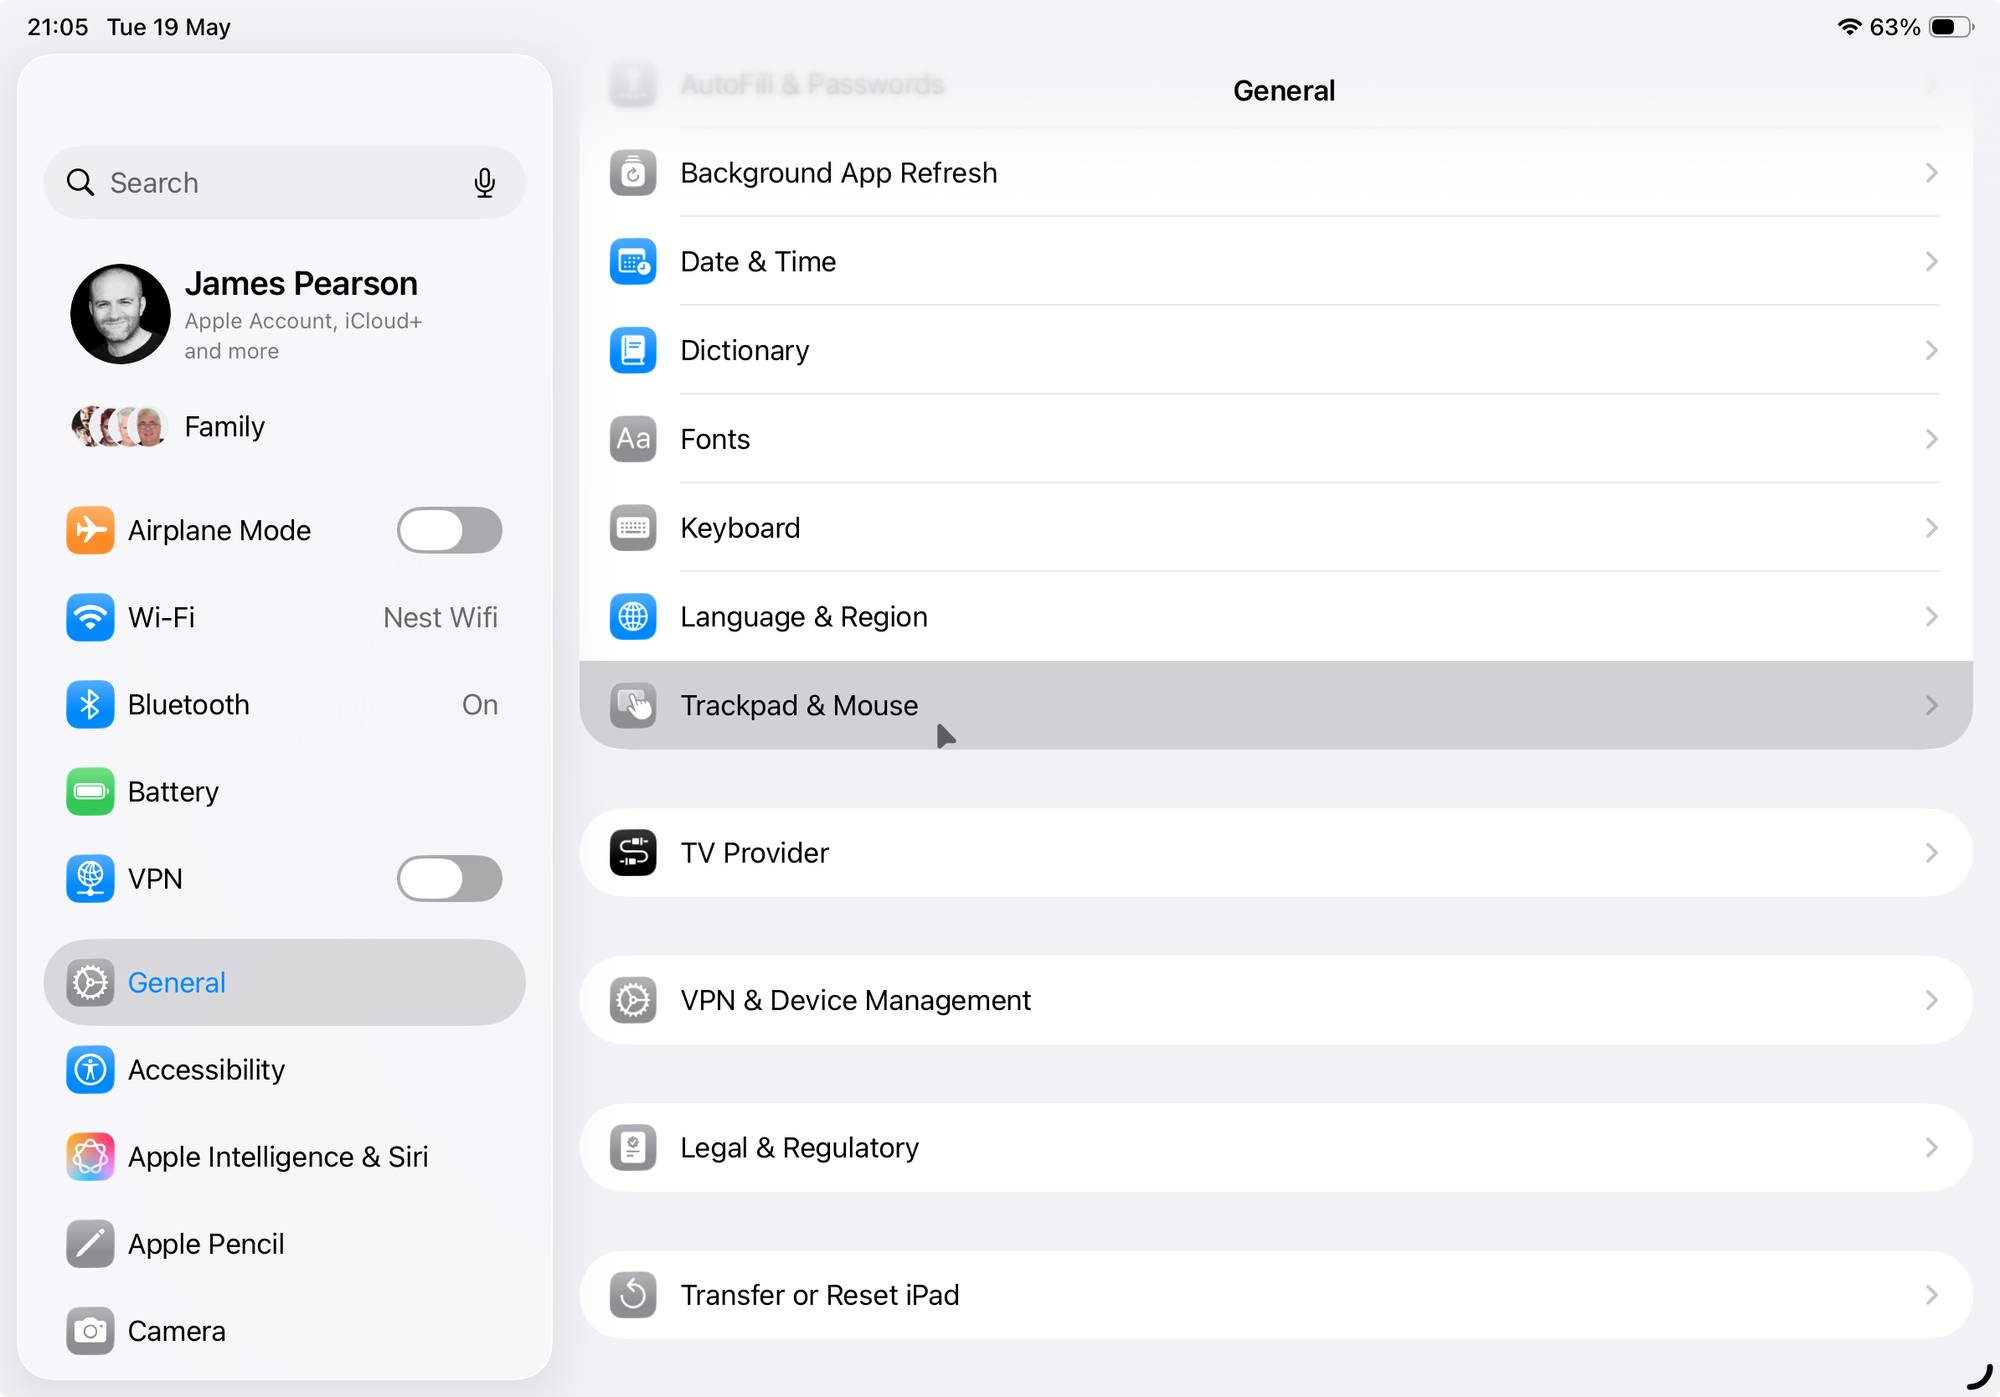2000x1397 pixels.
Task: Open the Legal & Regulatory row chevron
Action: pos(1931,1148)
